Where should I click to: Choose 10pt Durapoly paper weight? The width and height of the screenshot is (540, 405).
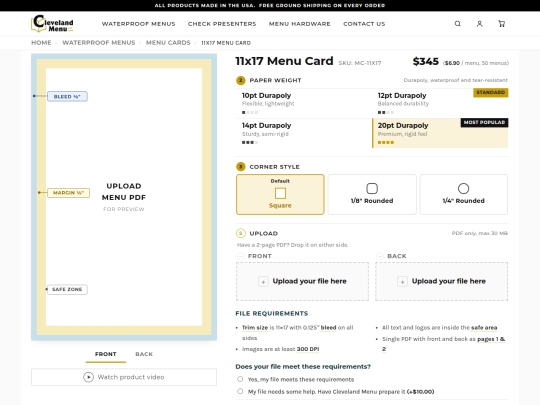pos(303,103)
